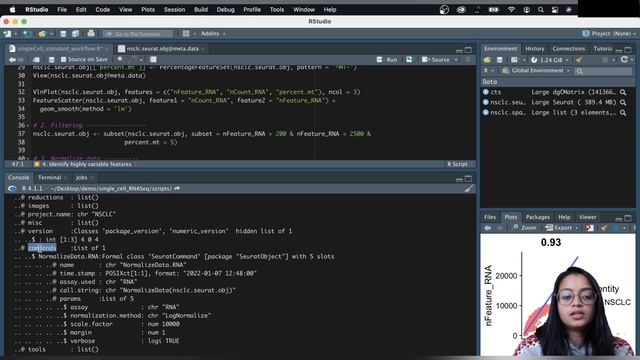The width and height of the screenshot is (640, 360).
Task: Click the Source button
Action: pyautogui.click(x=436, y=60)
